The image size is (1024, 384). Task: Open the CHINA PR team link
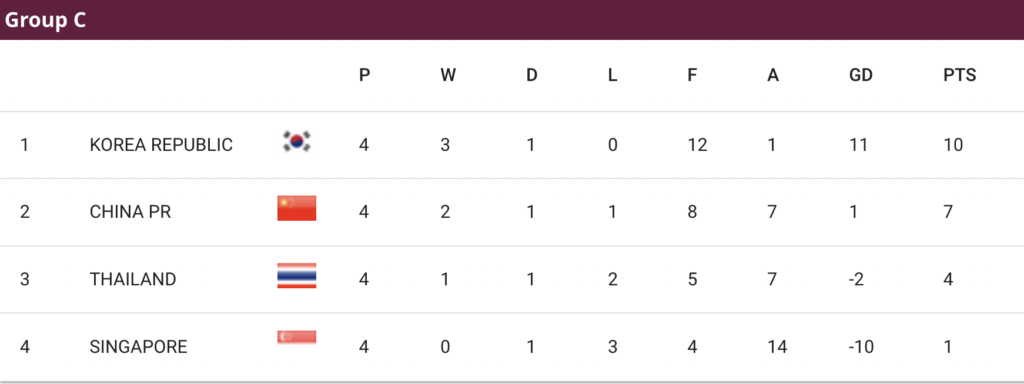tap(131, 212)
